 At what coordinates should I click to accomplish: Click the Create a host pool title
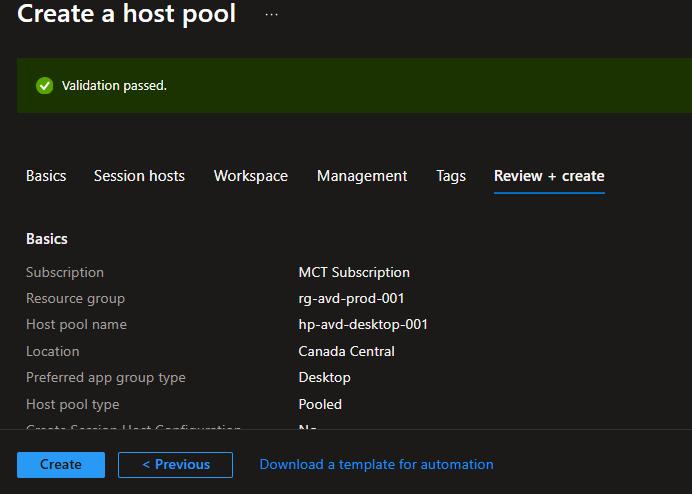click(127, 14)
